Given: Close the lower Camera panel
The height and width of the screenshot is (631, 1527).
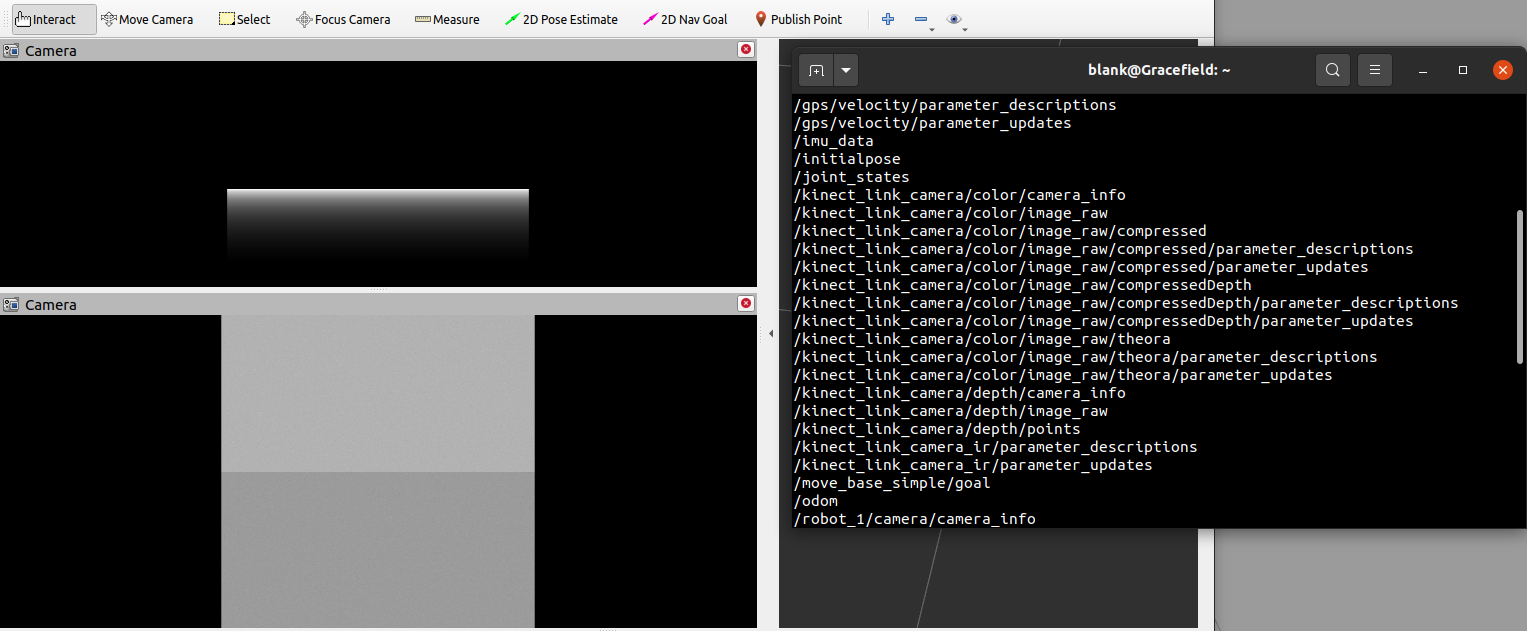Looking at the screenshot, I should click(745, 304).
